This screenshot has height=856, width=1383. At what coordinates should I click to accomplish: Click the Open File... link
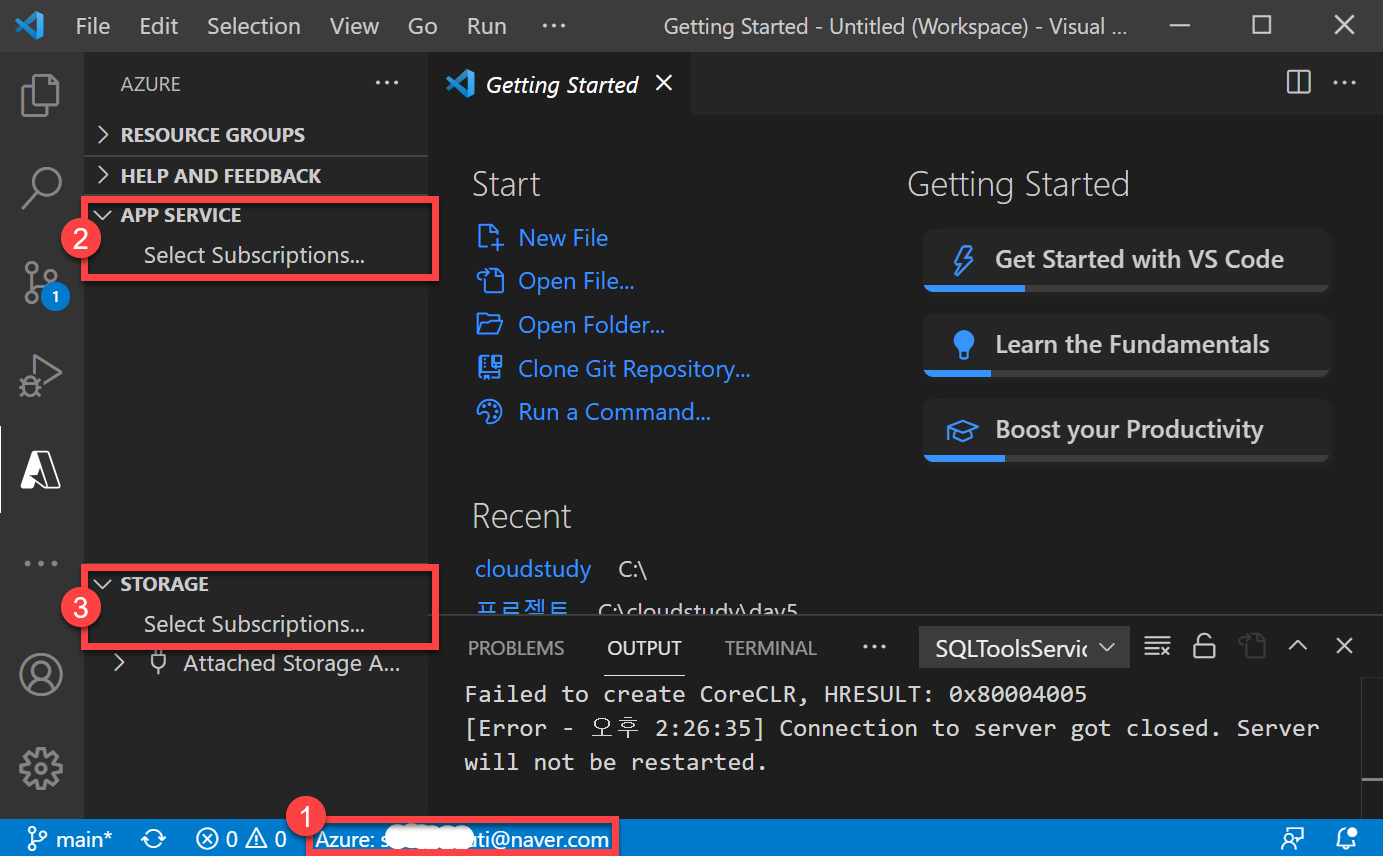[x=576, y=281]
